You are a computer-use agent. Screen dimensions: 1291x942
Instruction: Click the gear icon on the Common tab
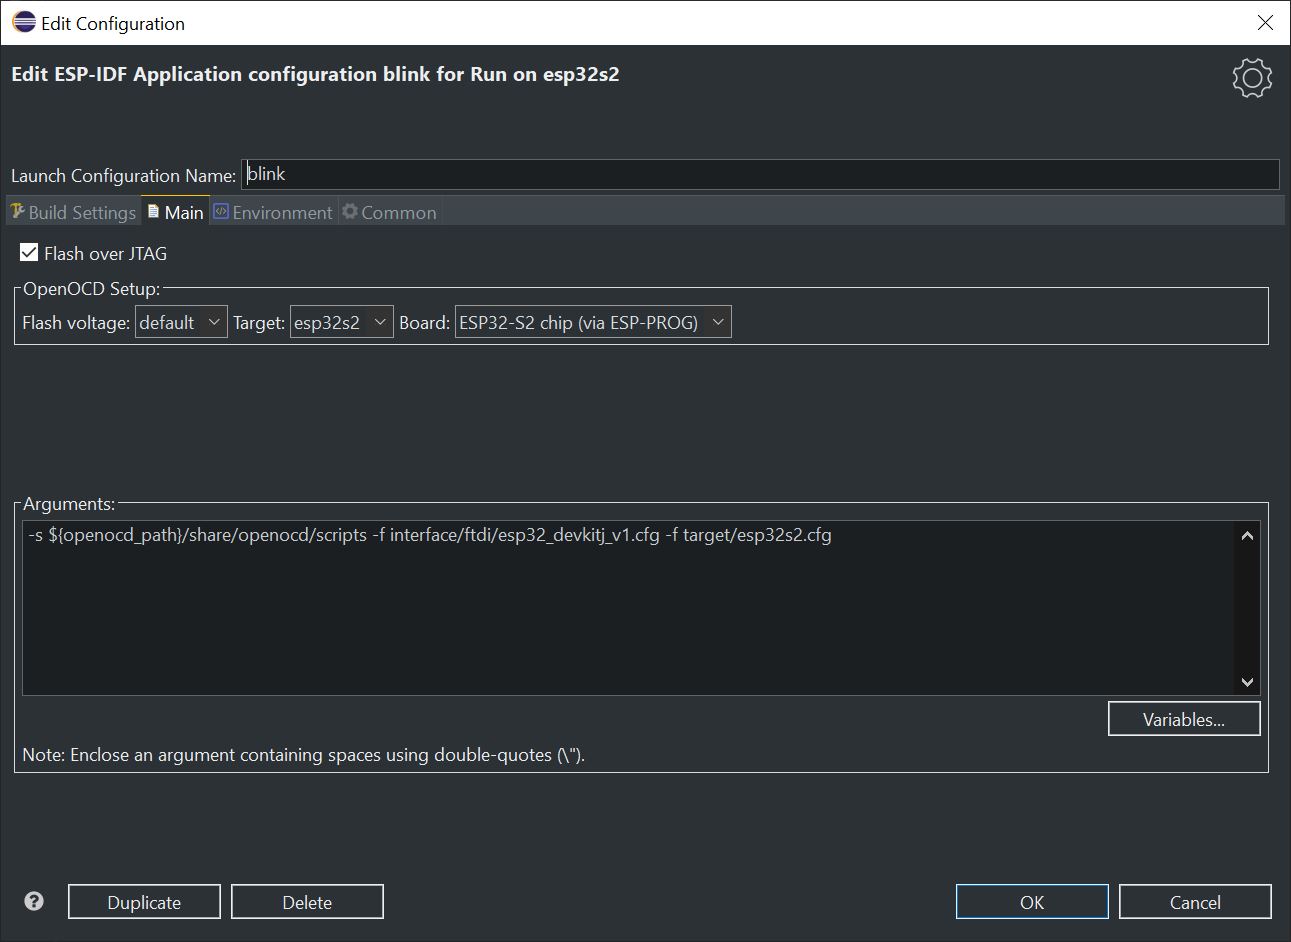[x=349, y=211]
